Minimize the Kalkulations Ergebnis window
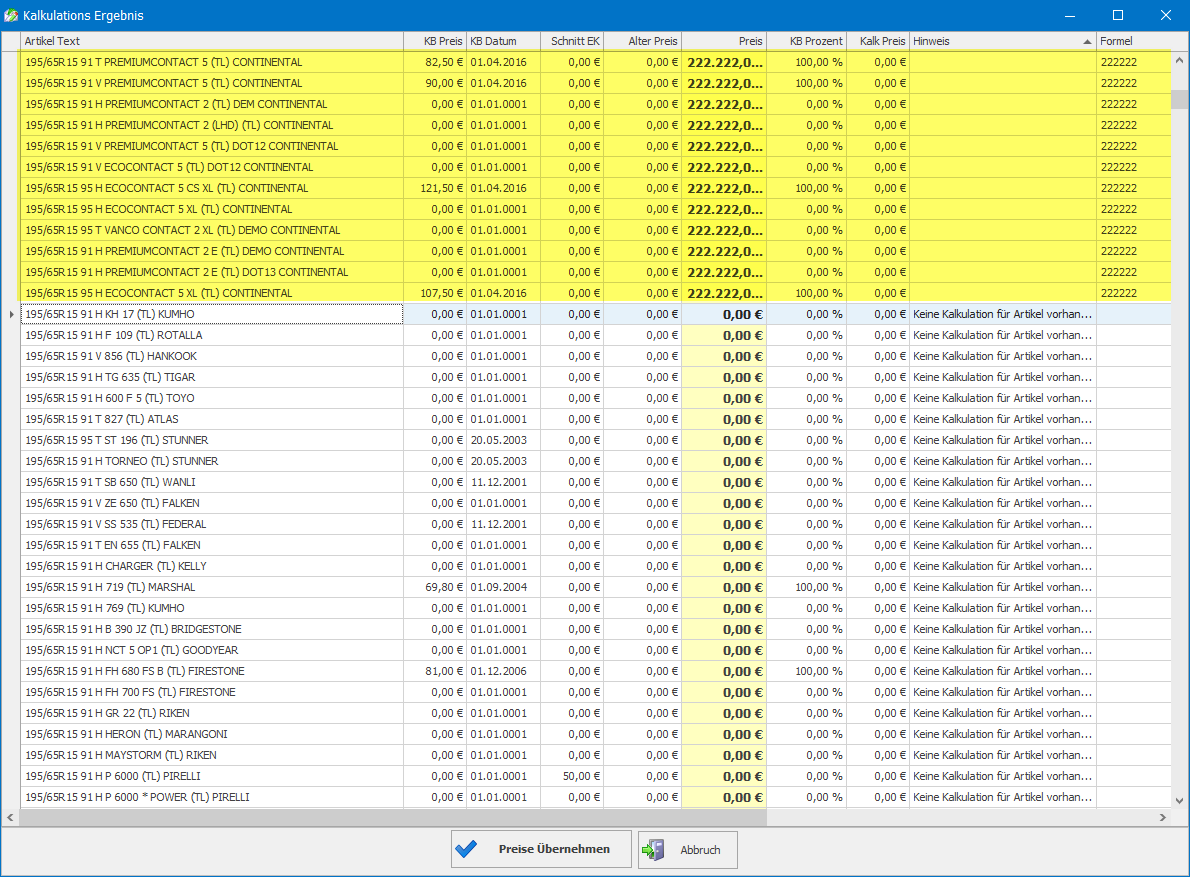 (x=1070, y=15)
